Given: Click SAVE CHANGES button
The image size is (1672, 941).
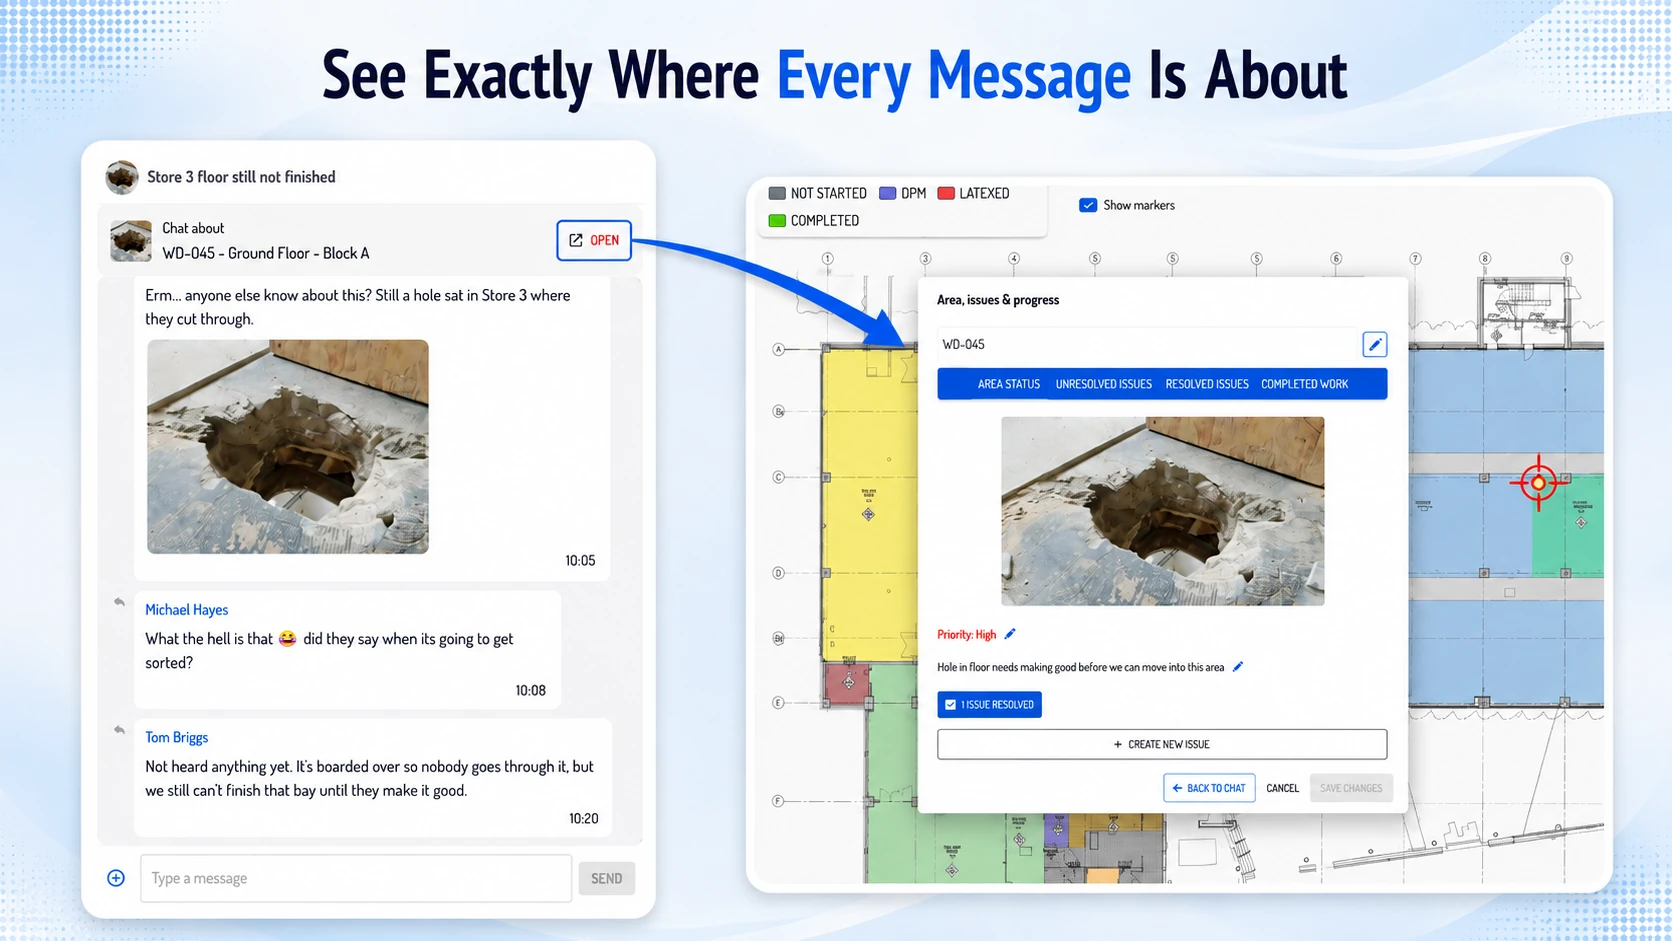Looking at the screenshot, I should [x=1351, y=788].
